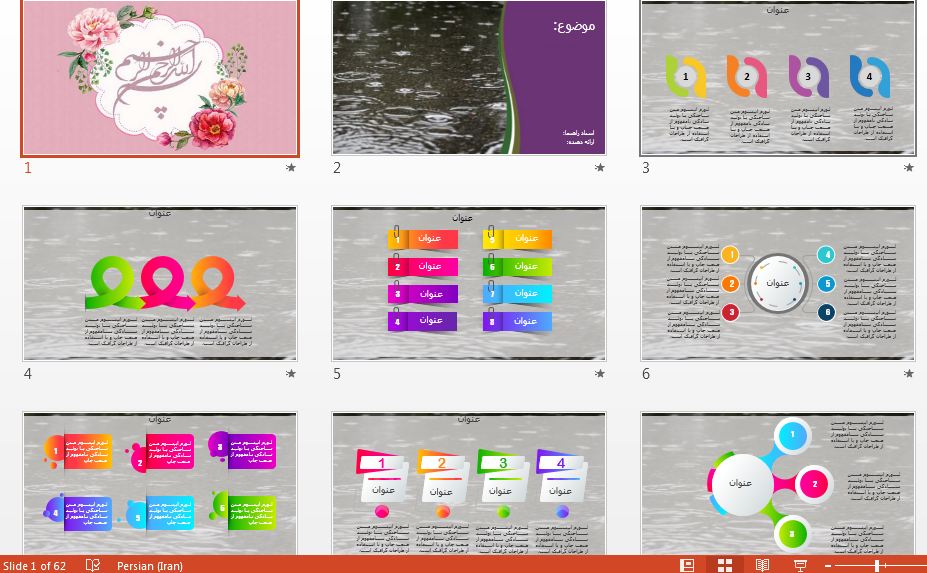This screenshot has width=927, height=573.
Task: Open Reading View from status bar
Action: point(762,565)
